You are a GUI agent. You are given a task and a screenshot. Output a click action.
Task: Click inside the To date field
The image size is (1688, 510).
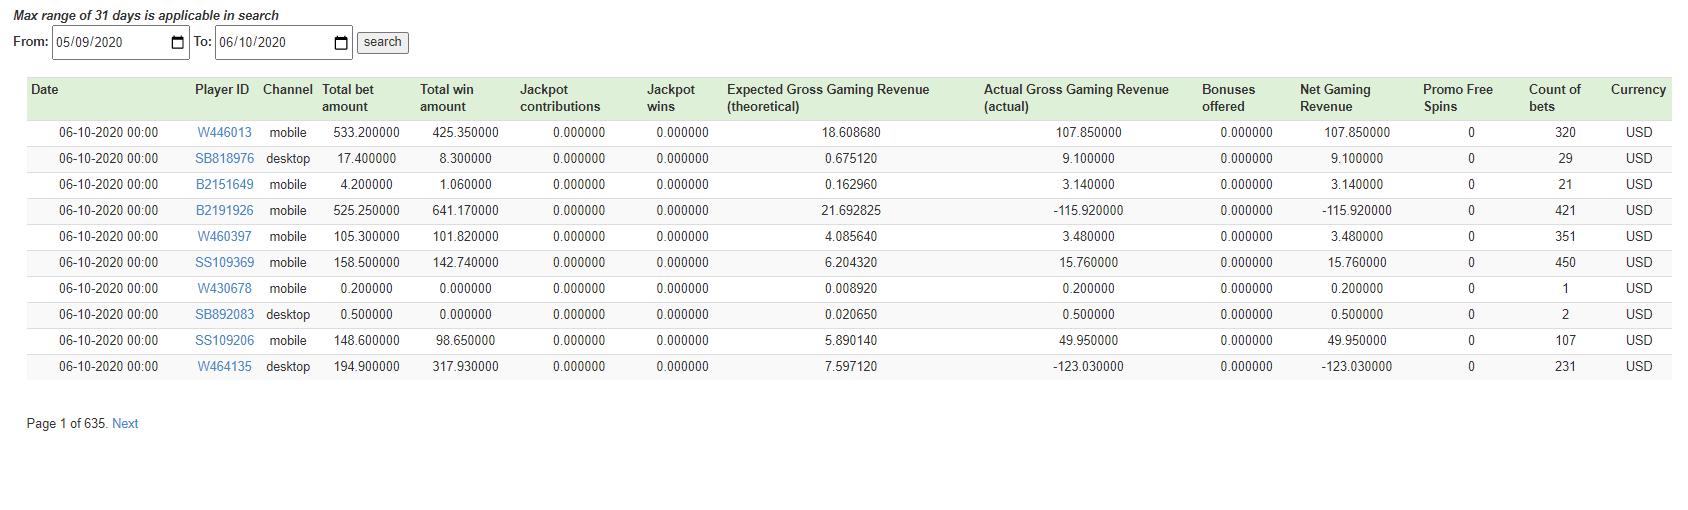284,43
